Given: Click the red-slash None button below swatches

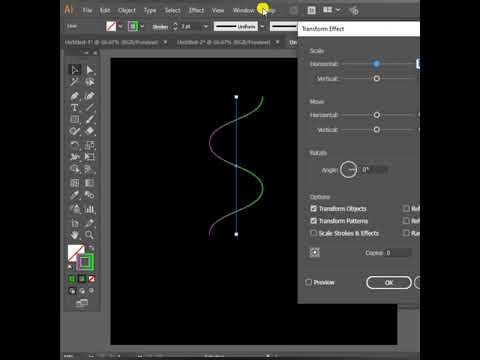Looking at the screenshot, I should pyautogui.click(x=92, y=279).
